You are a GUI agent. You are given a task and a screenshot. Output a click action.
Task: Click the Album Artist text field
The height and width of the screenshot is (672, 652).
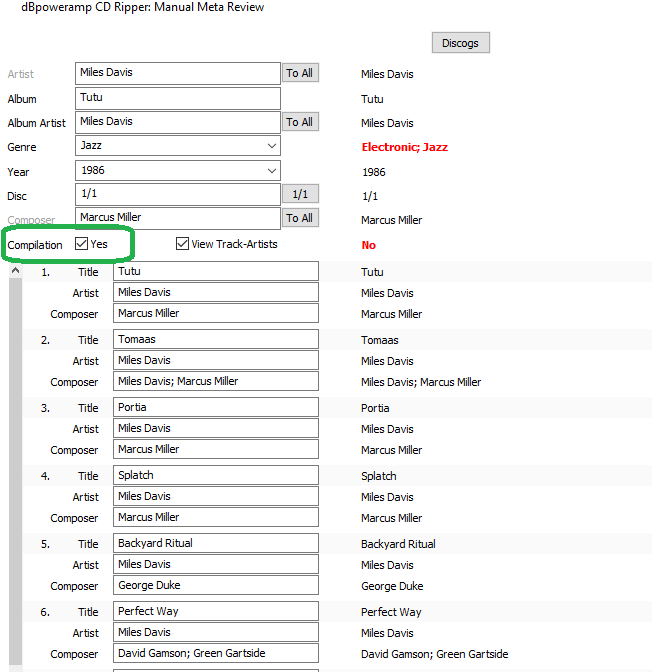pos(177,122)
